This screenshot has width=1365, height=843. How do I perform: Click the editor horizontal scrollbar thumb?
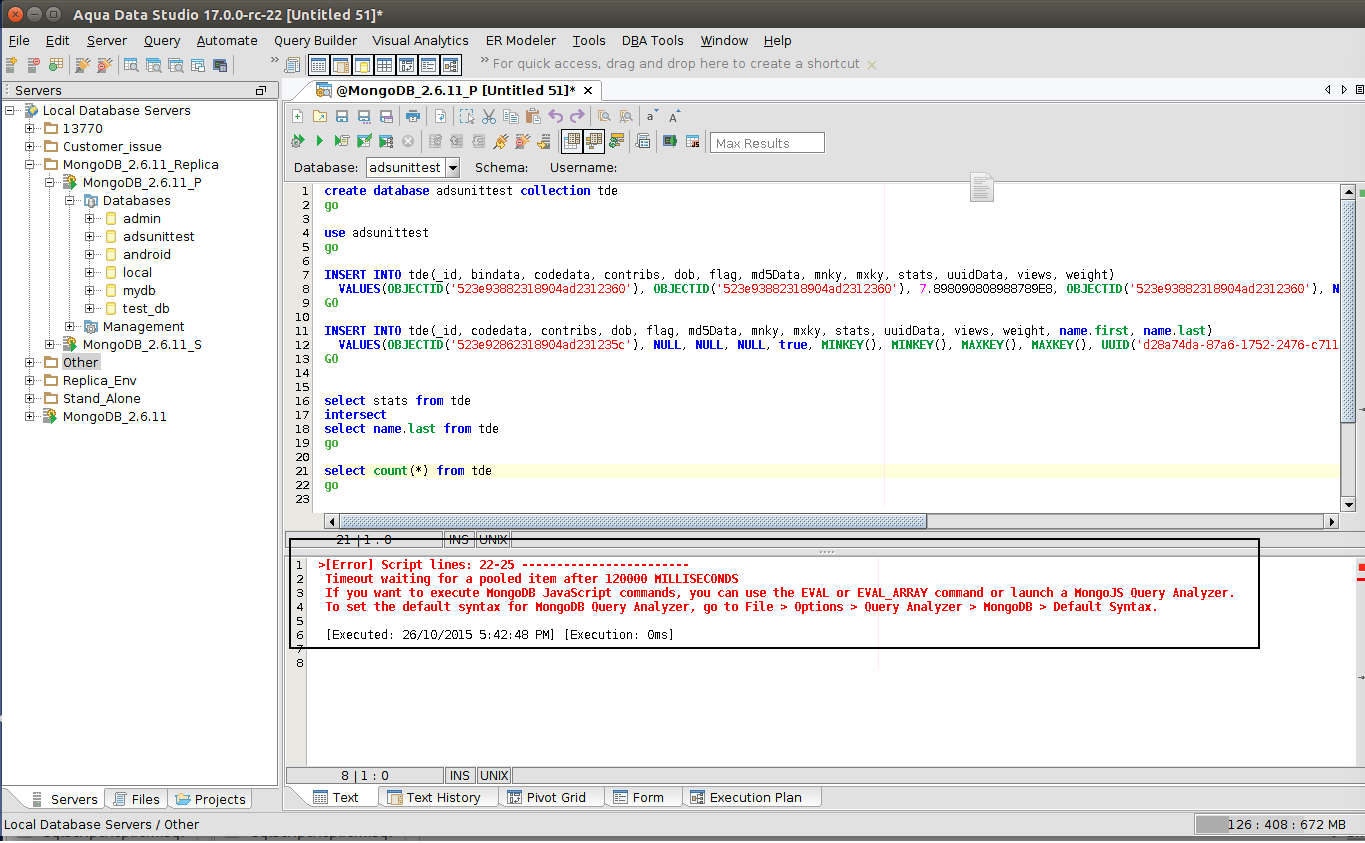[633, 521]
